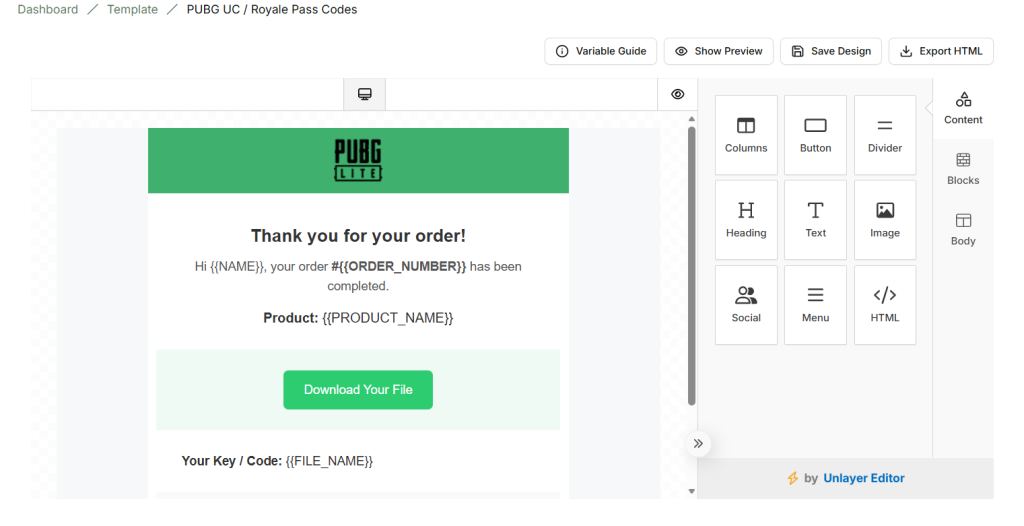The image size is (1024, 526).
Task: Select the Menu content tool
Action: tap(815, 305)
